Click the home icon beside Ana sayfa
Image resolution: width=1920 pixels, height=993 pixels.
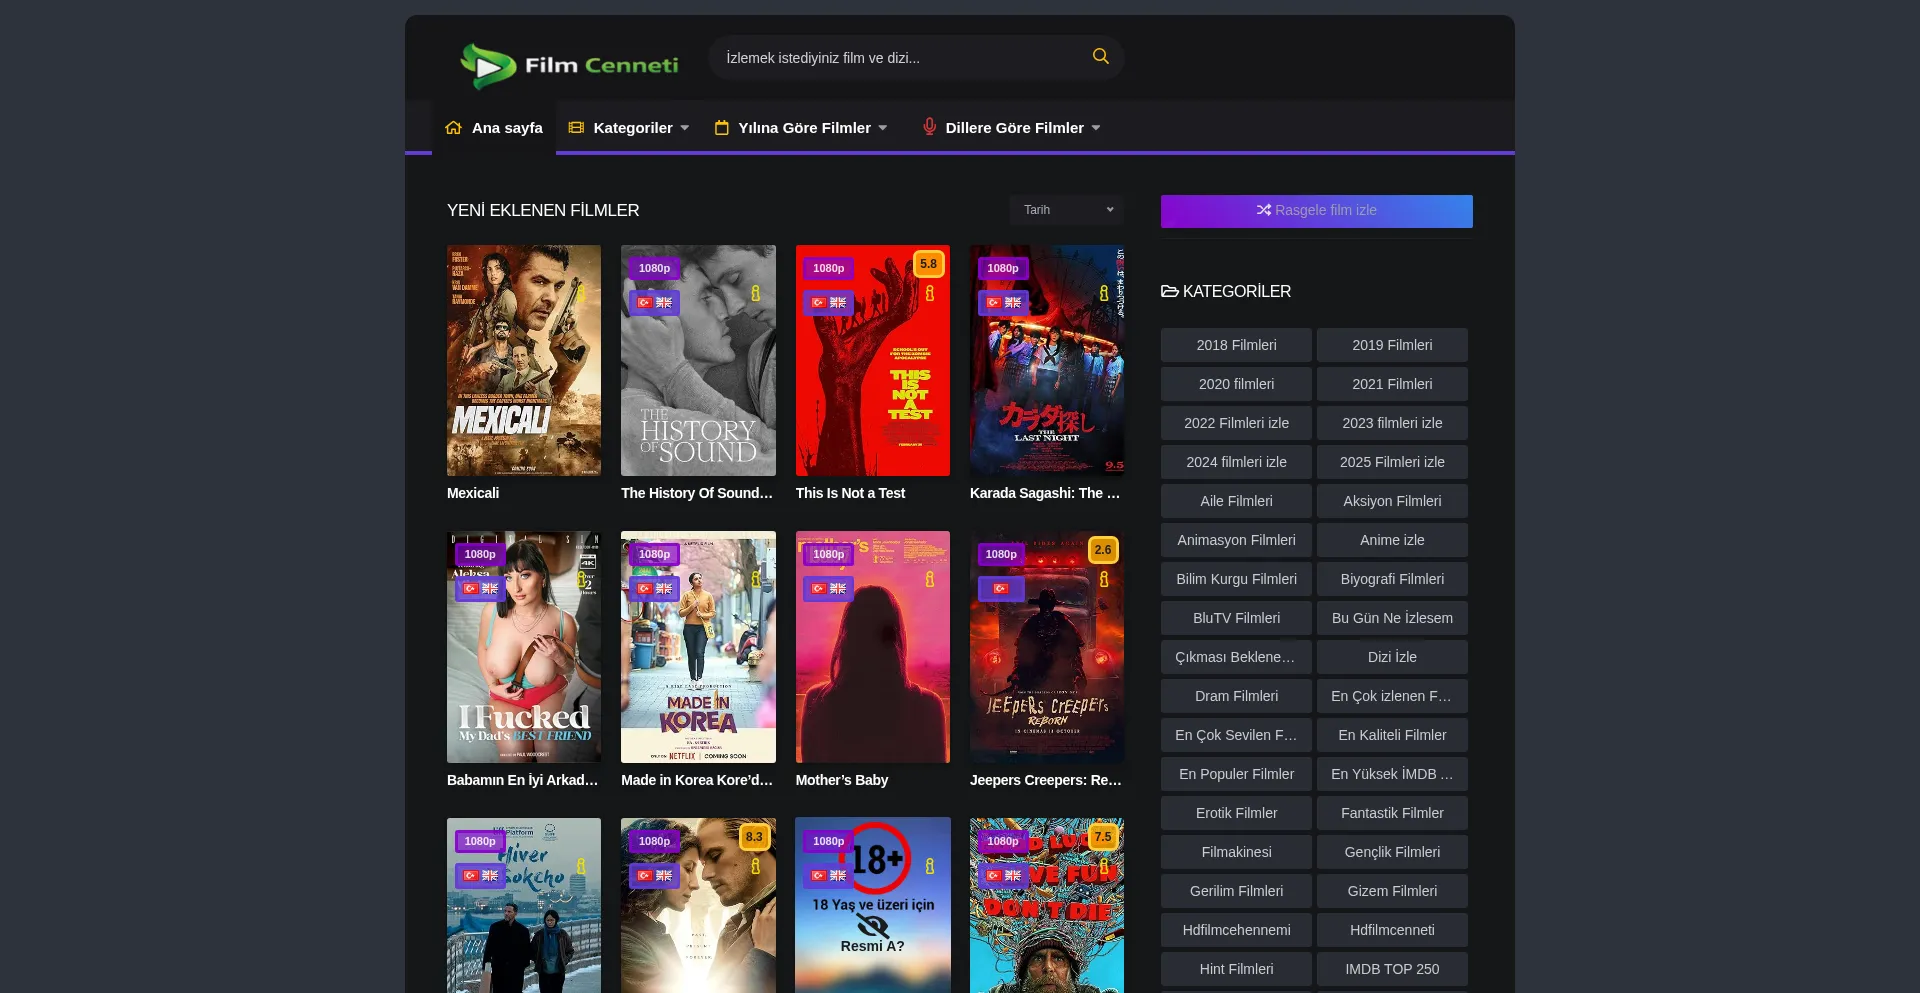(453, 128)
